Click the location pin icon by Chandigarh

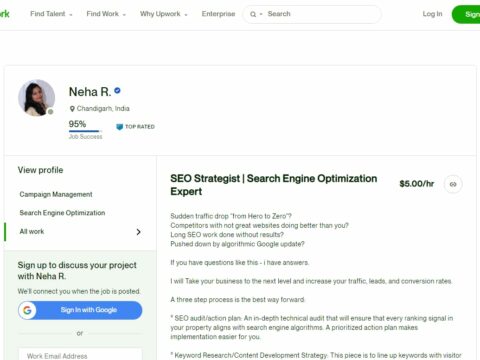click(x=72, y=109)
